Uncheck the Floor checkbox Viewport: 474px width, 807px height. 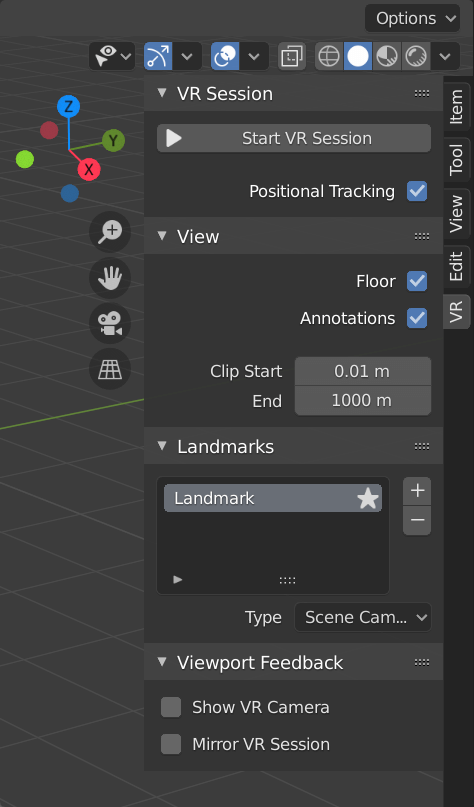point(417,281)
